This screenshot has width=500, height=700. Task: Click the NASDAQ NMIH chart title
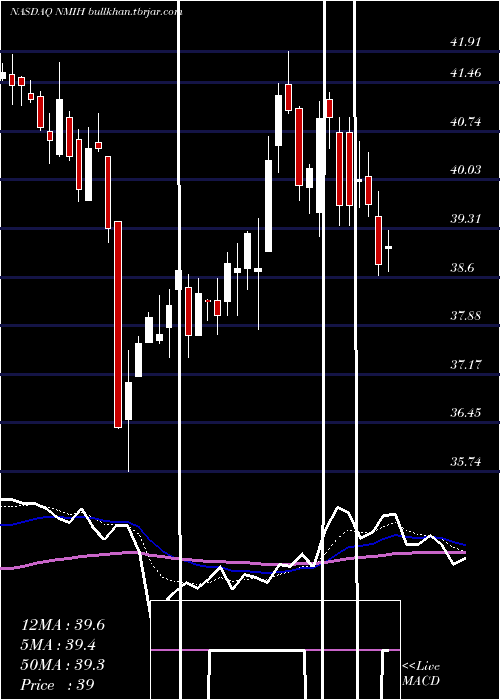click(x=96, y=12)
